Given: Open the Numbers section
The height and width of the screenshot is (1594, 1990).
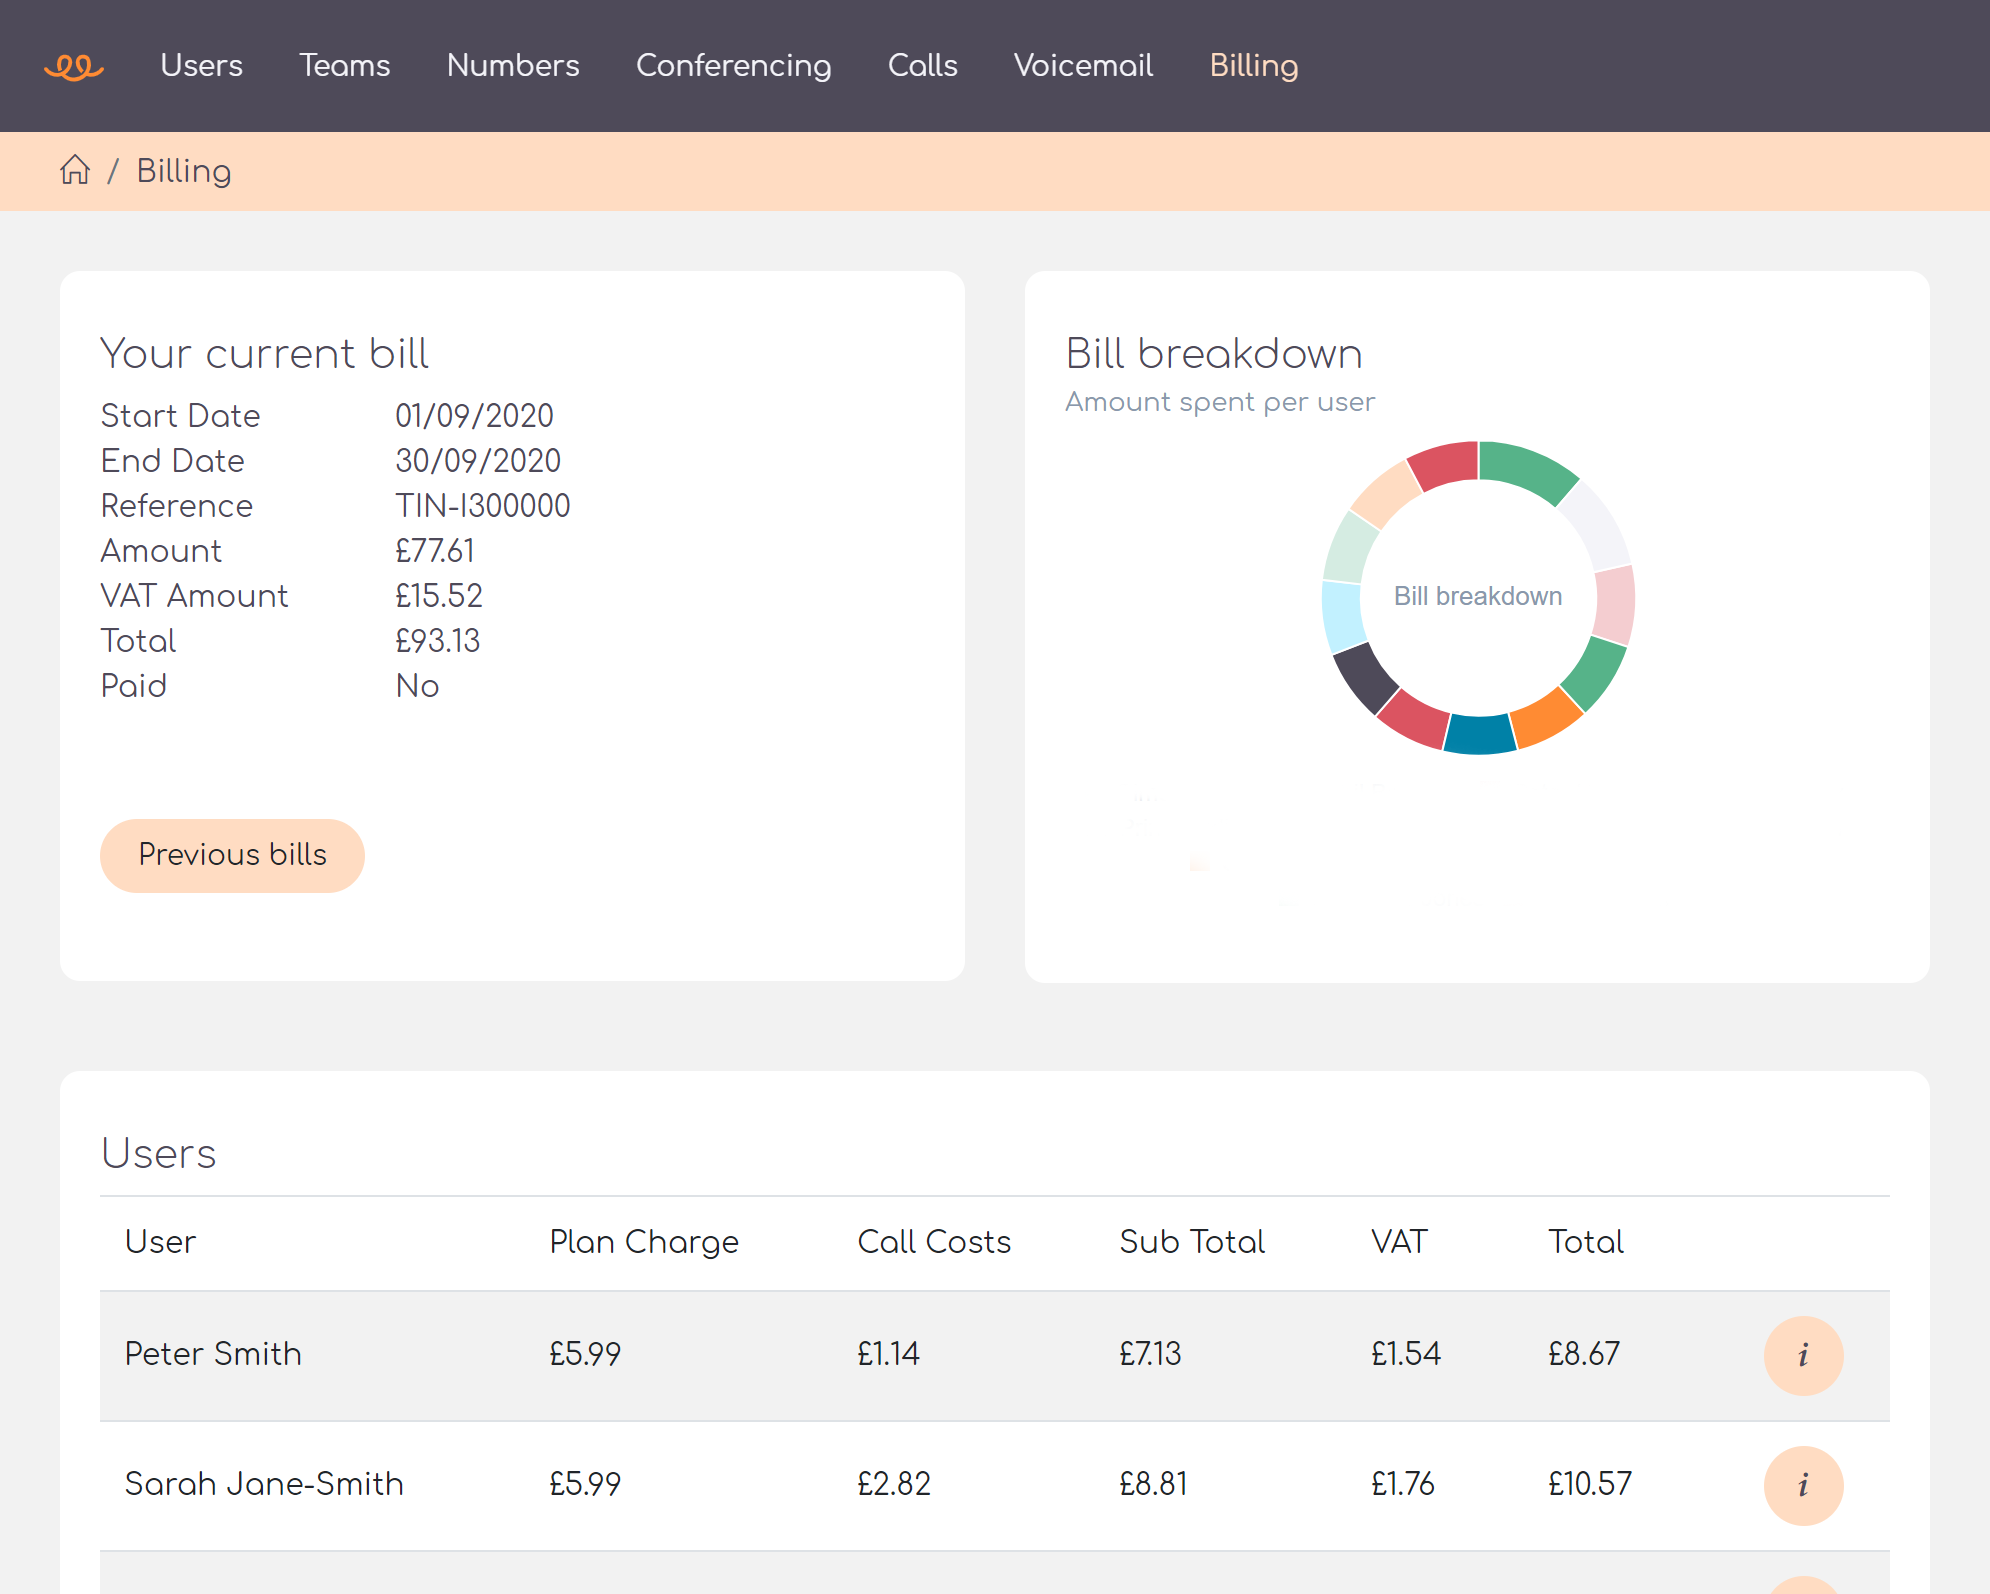Looking at the screenshot, I should pyautogui.click(x=513, y=65).
